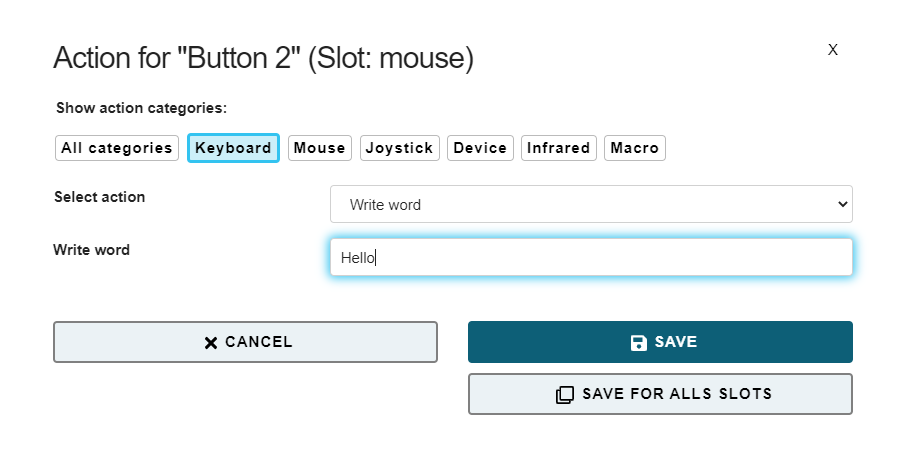This screenshot has height=455, width=904.
Task: Click the copy icon on Save for alls slots
Action: pyautogui.click(x=564, y=394)
